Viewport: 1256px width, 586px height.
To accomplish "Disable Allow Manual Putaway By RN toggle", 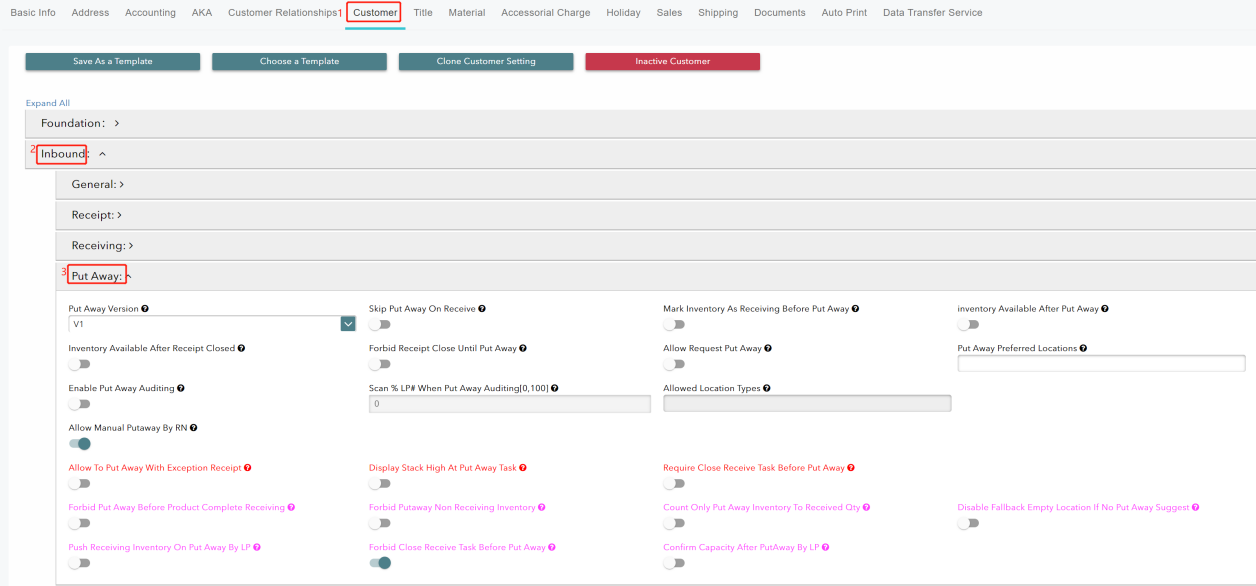I will coord(79,443).
